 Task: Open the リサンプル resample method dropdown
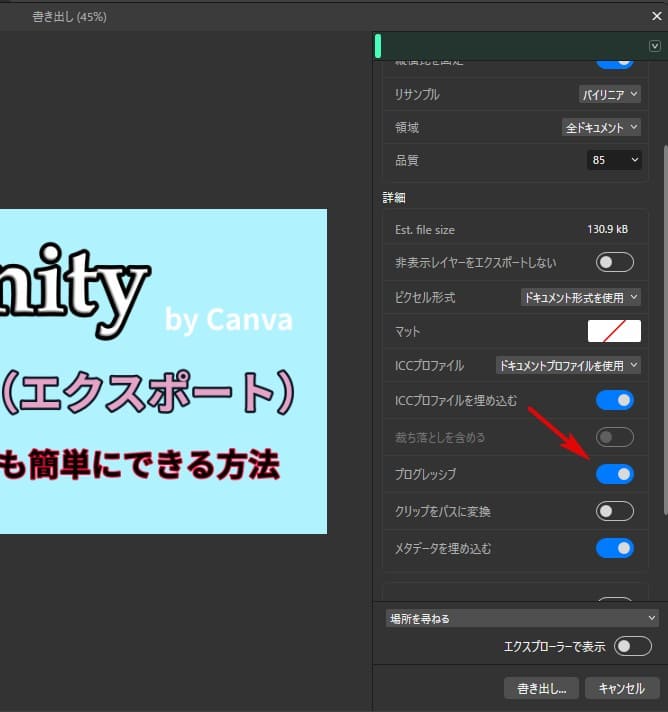610,95
